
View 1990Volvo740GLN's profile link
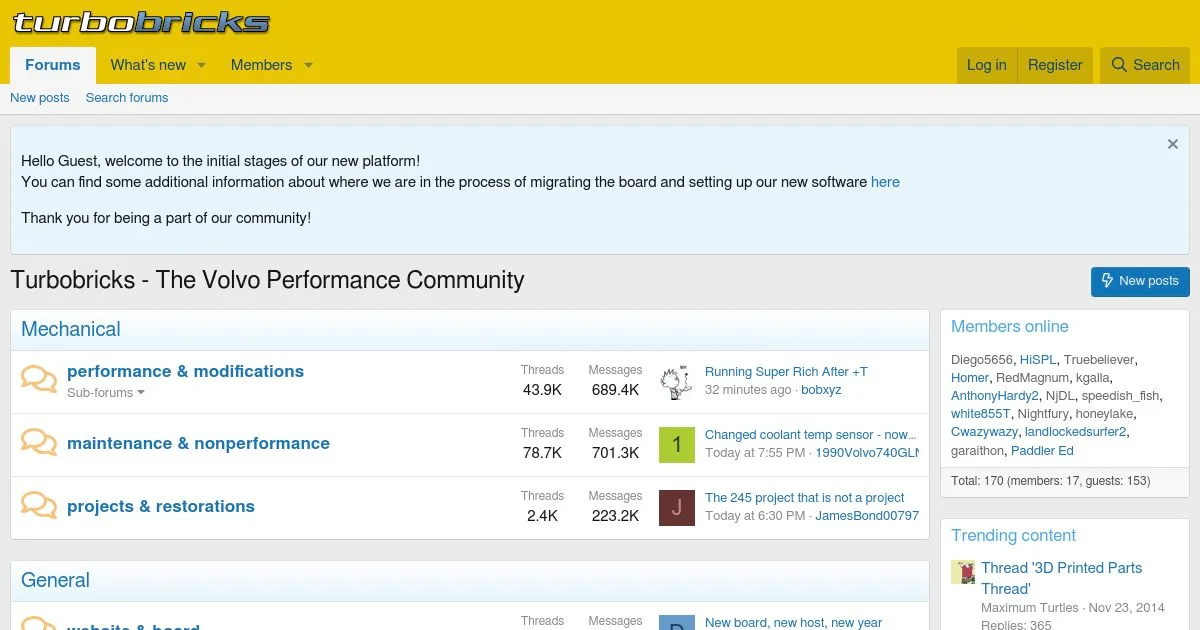(x=867, y=453)
